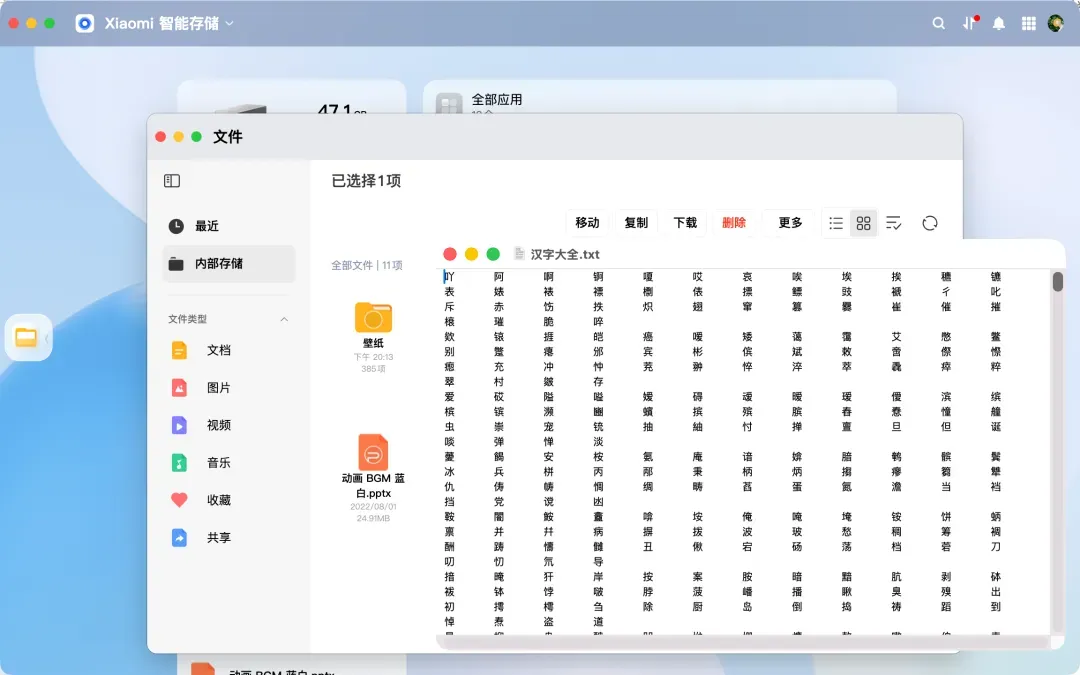Toggle the sidebar panel icon
This screenshot has height=675, width=1080.
[x=172, y=180]
